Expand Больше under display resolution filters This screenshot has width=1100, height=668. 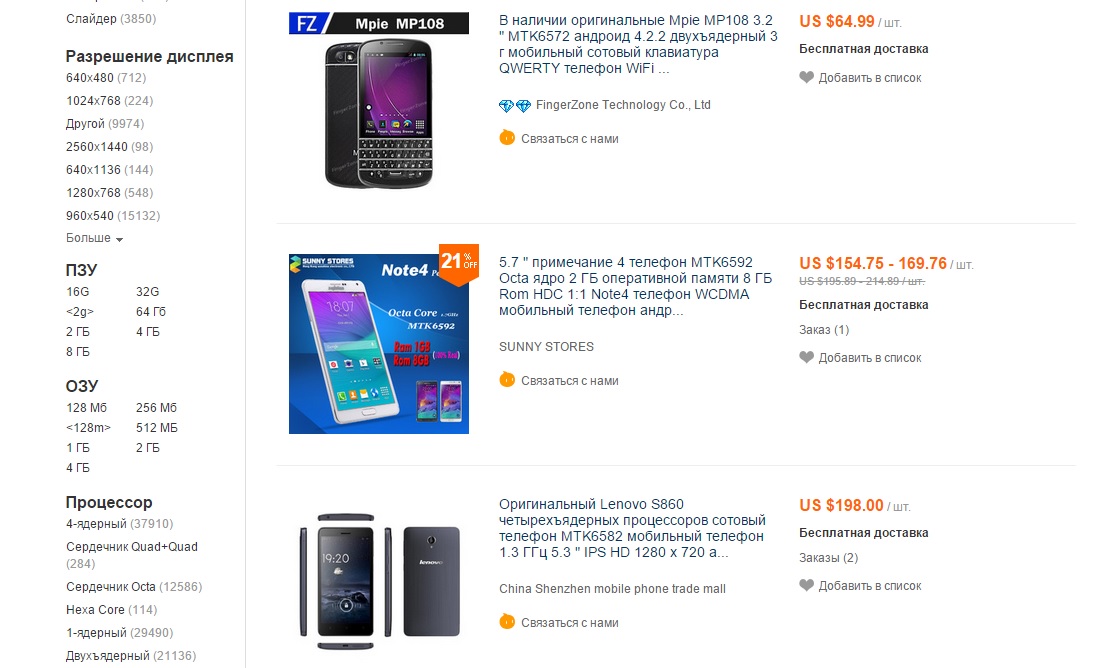pyautogui.click(x=94, y=239)
